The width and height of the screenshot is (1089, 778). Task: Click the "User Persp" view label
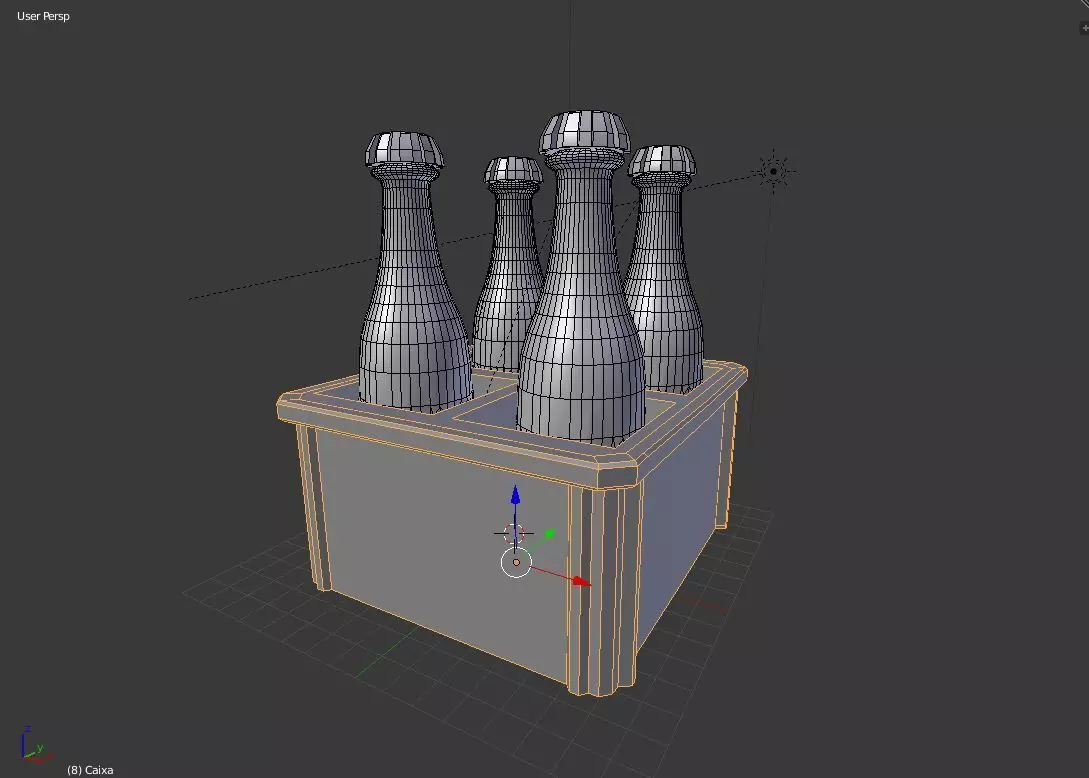click(43, 16)
